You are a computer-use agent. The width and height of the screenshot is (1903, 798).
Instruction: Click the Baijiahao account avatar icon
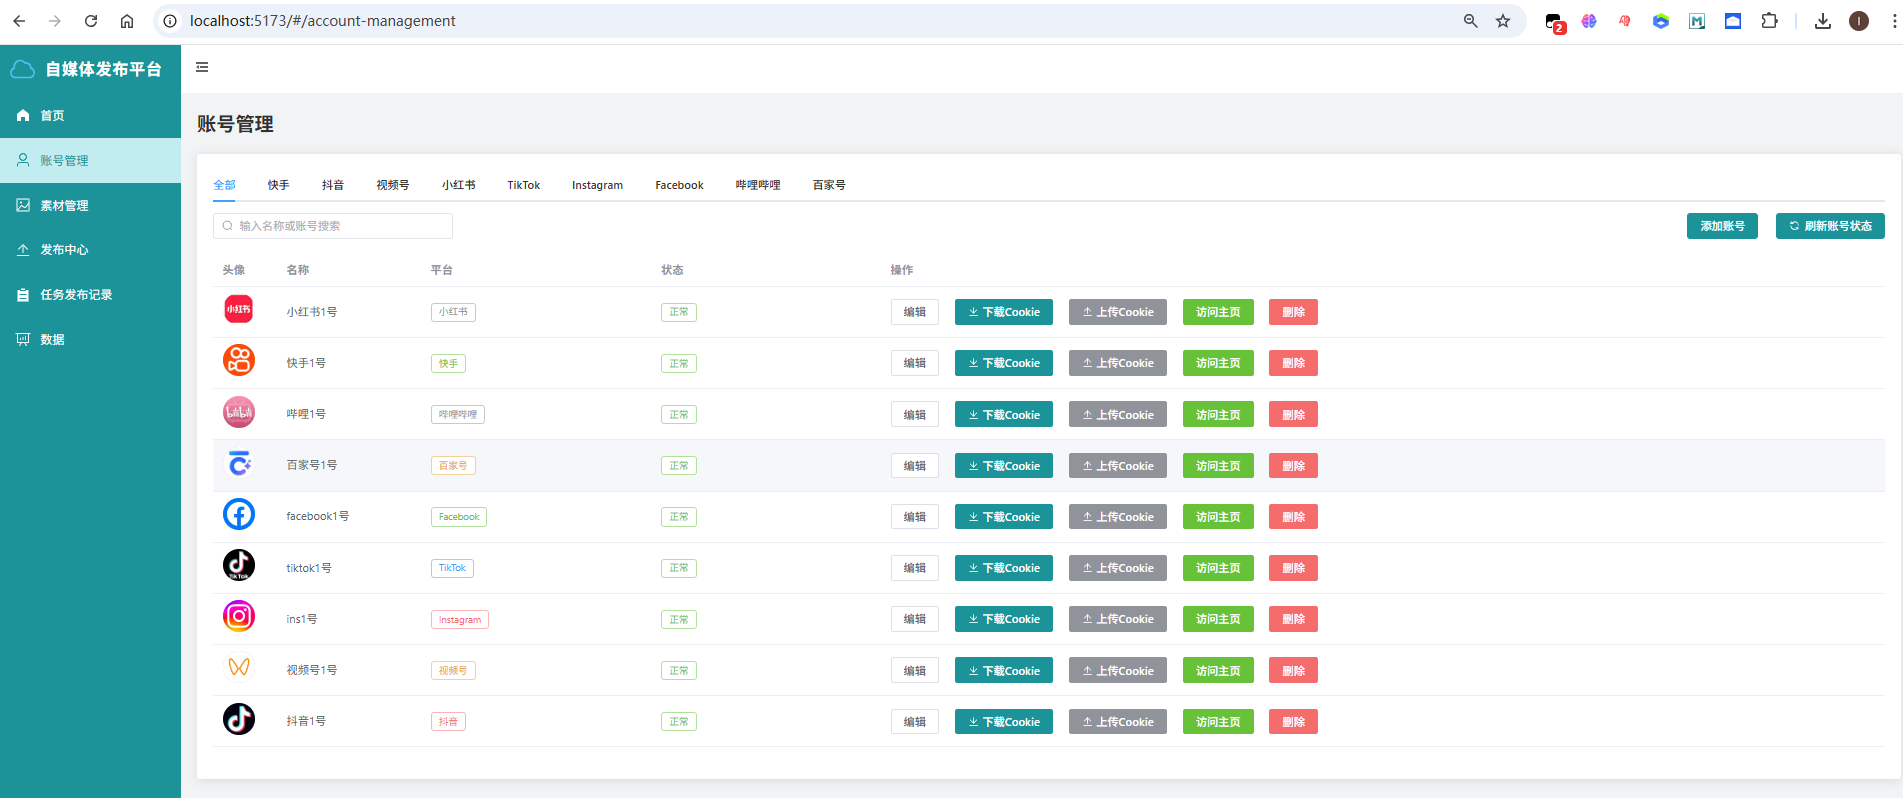(x=239, y=464)
